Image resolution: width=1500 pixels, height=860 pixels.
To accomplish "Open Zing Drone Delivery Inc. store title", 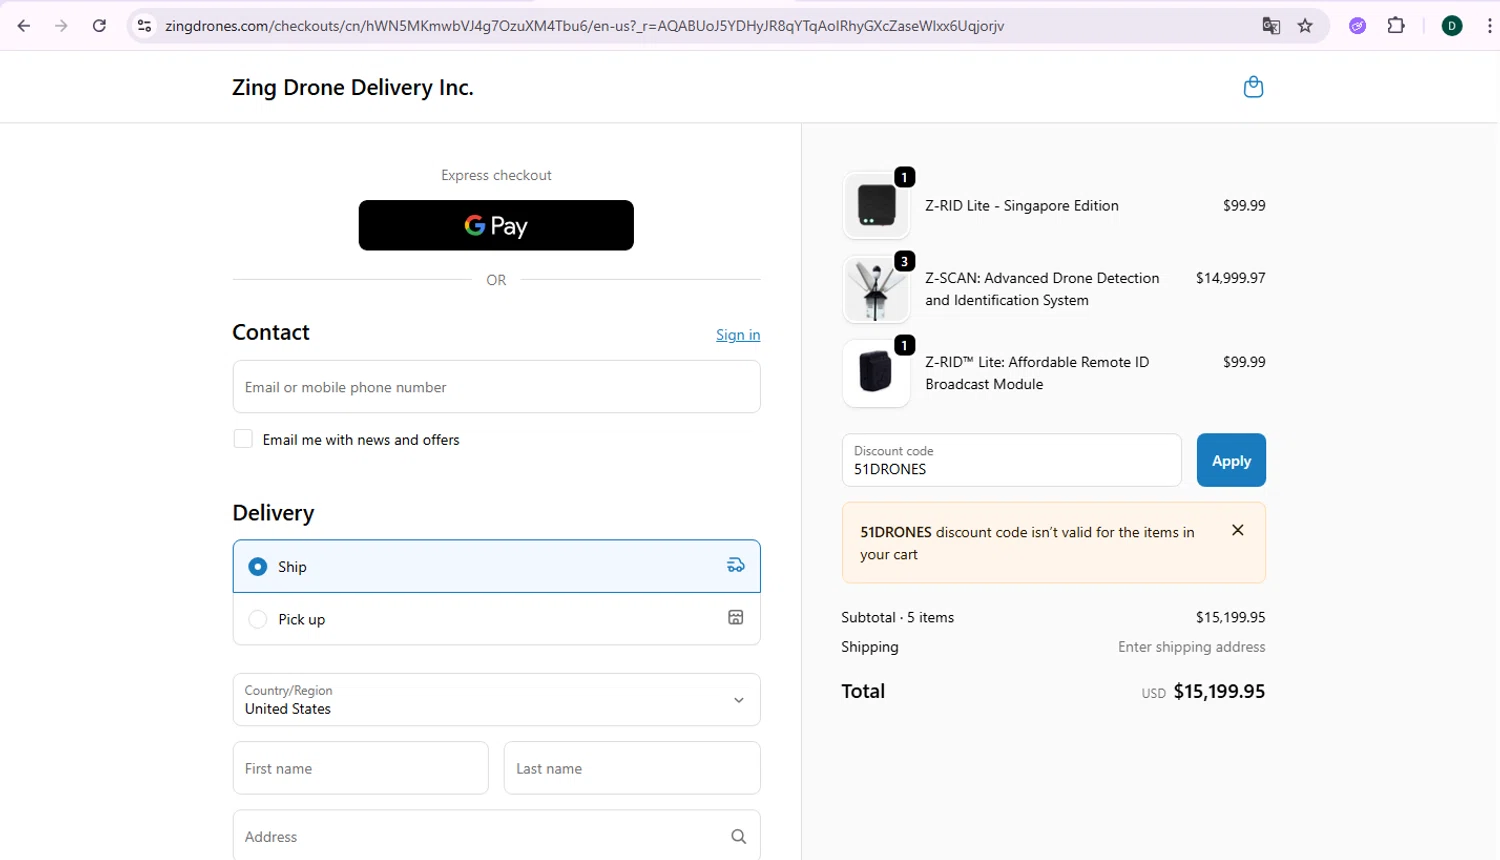I will coord(353,88).
